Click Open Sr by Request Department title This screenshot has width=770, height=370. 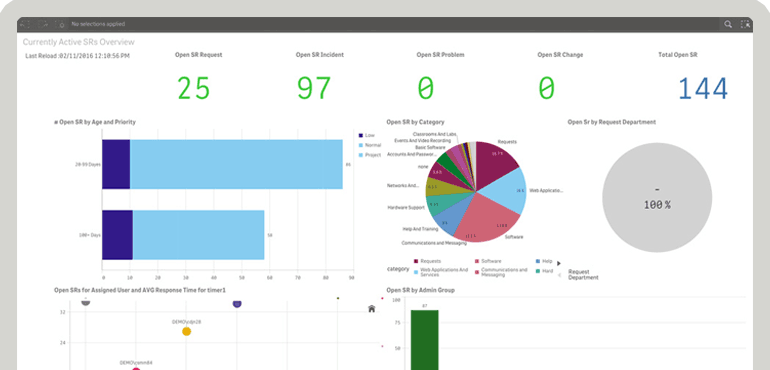[612, 122]
